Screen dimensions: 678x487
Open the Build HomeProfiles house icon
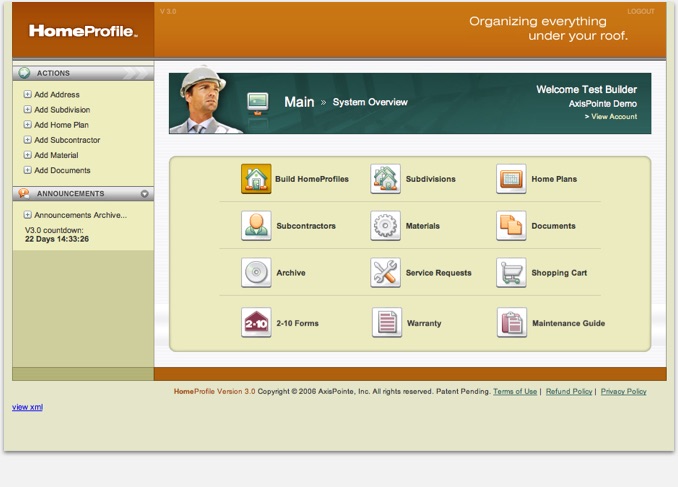click(256, 179)
